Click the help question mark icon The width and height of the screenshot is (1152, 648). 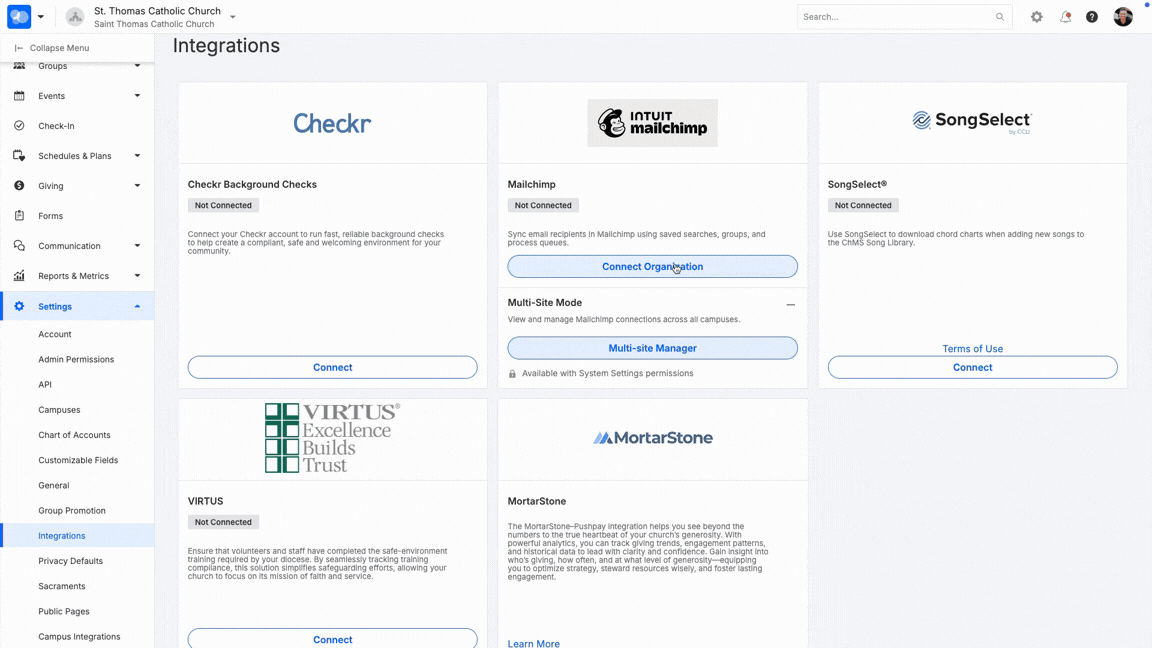pyautogui.click(x=1091, y=16)
